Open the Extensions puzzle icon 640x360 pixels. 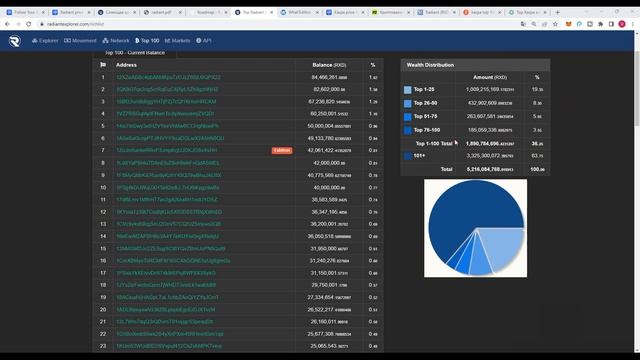tap(600, 24)
